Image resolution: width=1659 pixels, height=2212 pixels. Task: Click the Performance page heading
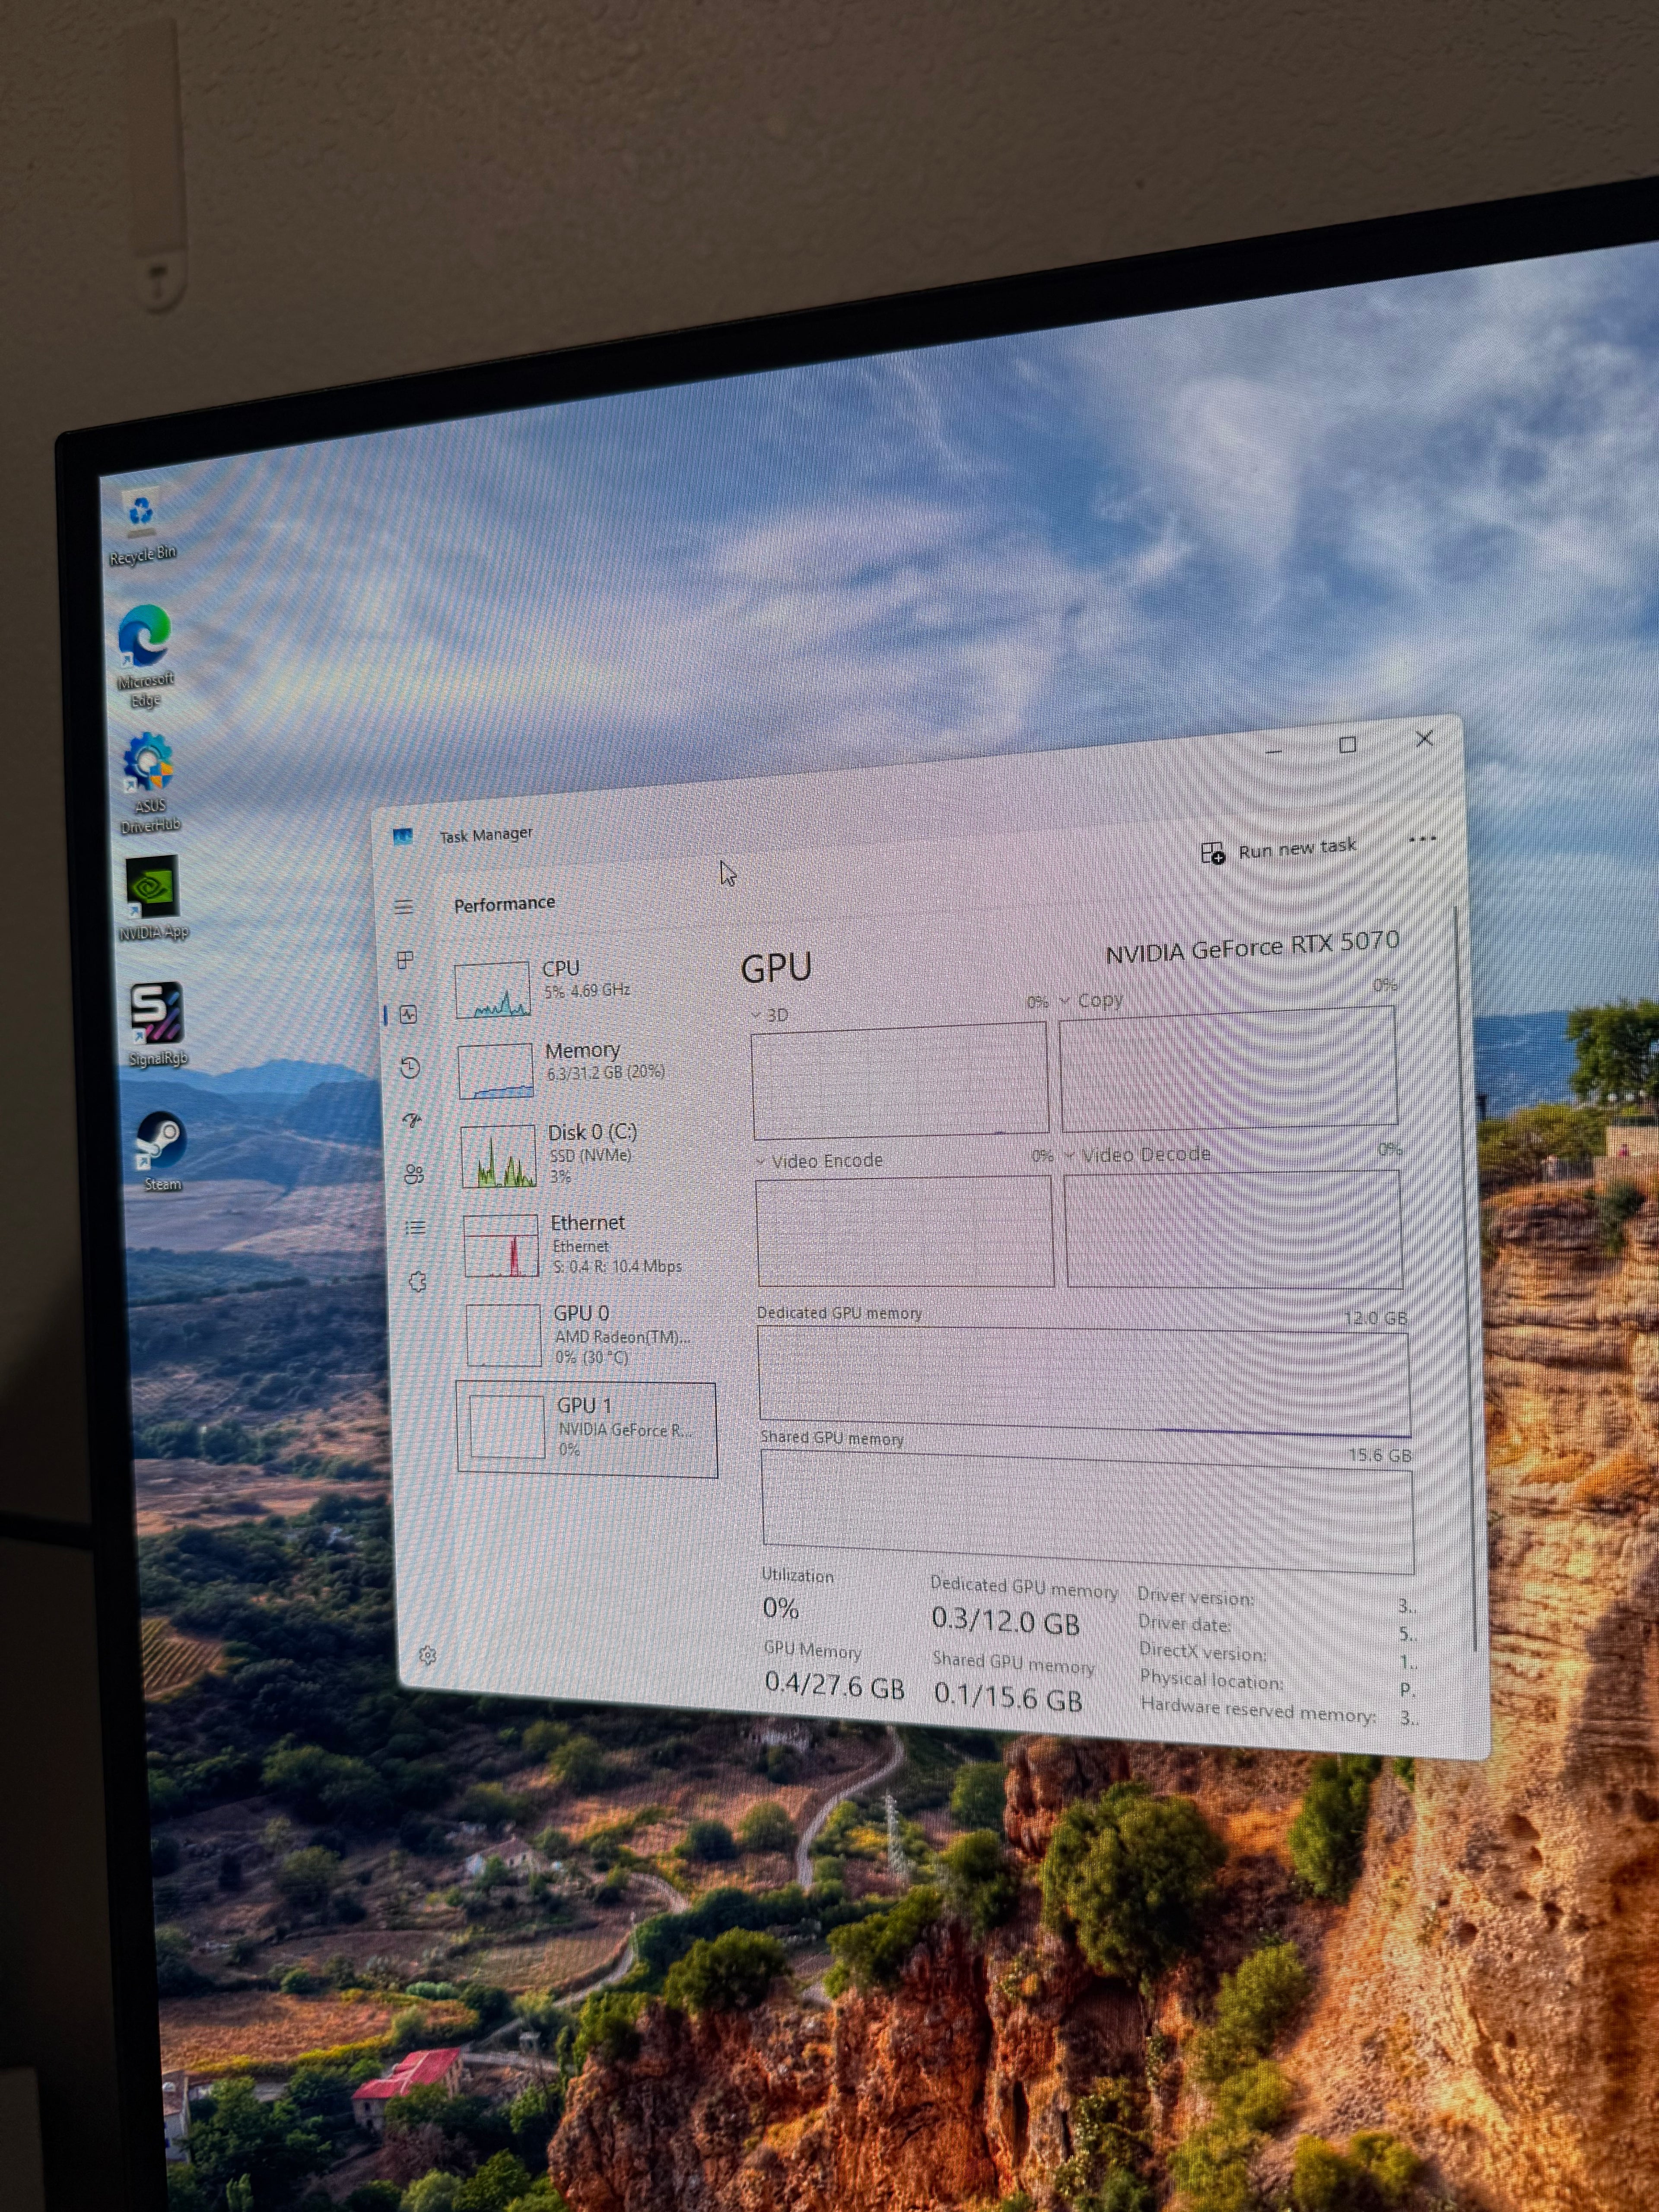(x=504, y=904)
